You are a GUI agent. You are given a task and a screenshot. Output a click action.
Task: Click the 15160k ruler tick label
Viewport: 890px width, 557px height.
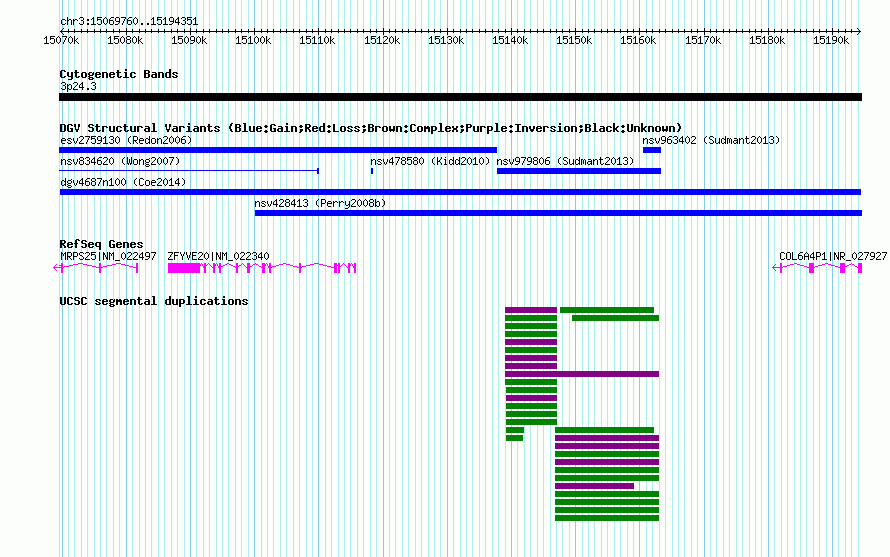click(x=639, y=40)
